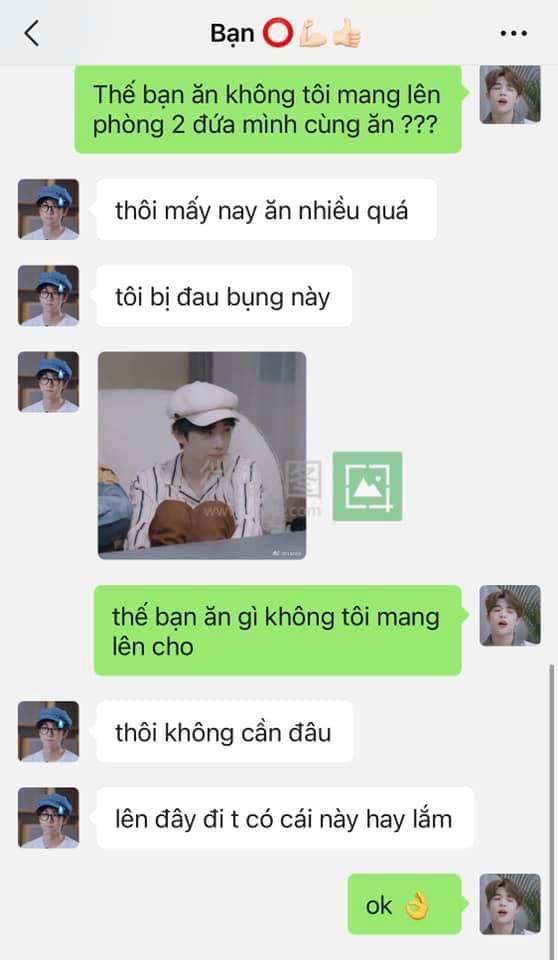The width and height of the screenshot is (558, 960).
Task: Tap avatar beside "thế bạn ăn gì không" message
Action: click(510, 615)
